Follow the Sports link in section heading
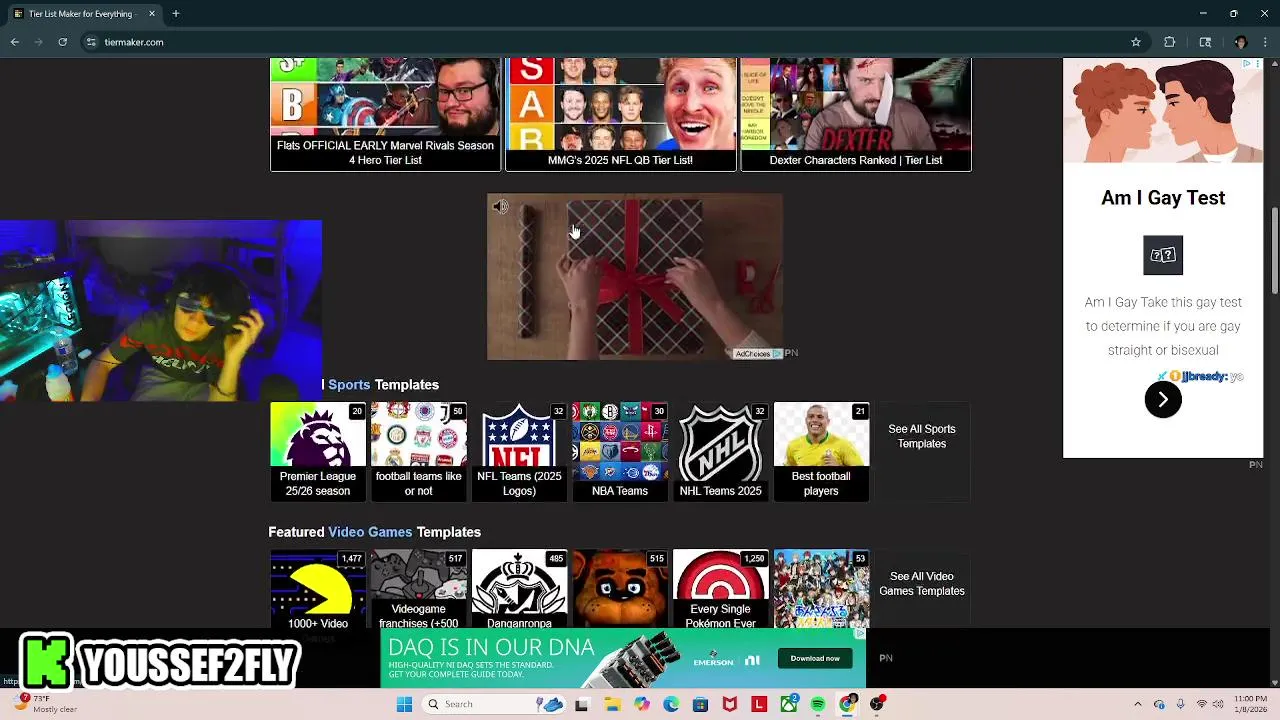Viewport: 1280px width, 720px height. (349, 385)
